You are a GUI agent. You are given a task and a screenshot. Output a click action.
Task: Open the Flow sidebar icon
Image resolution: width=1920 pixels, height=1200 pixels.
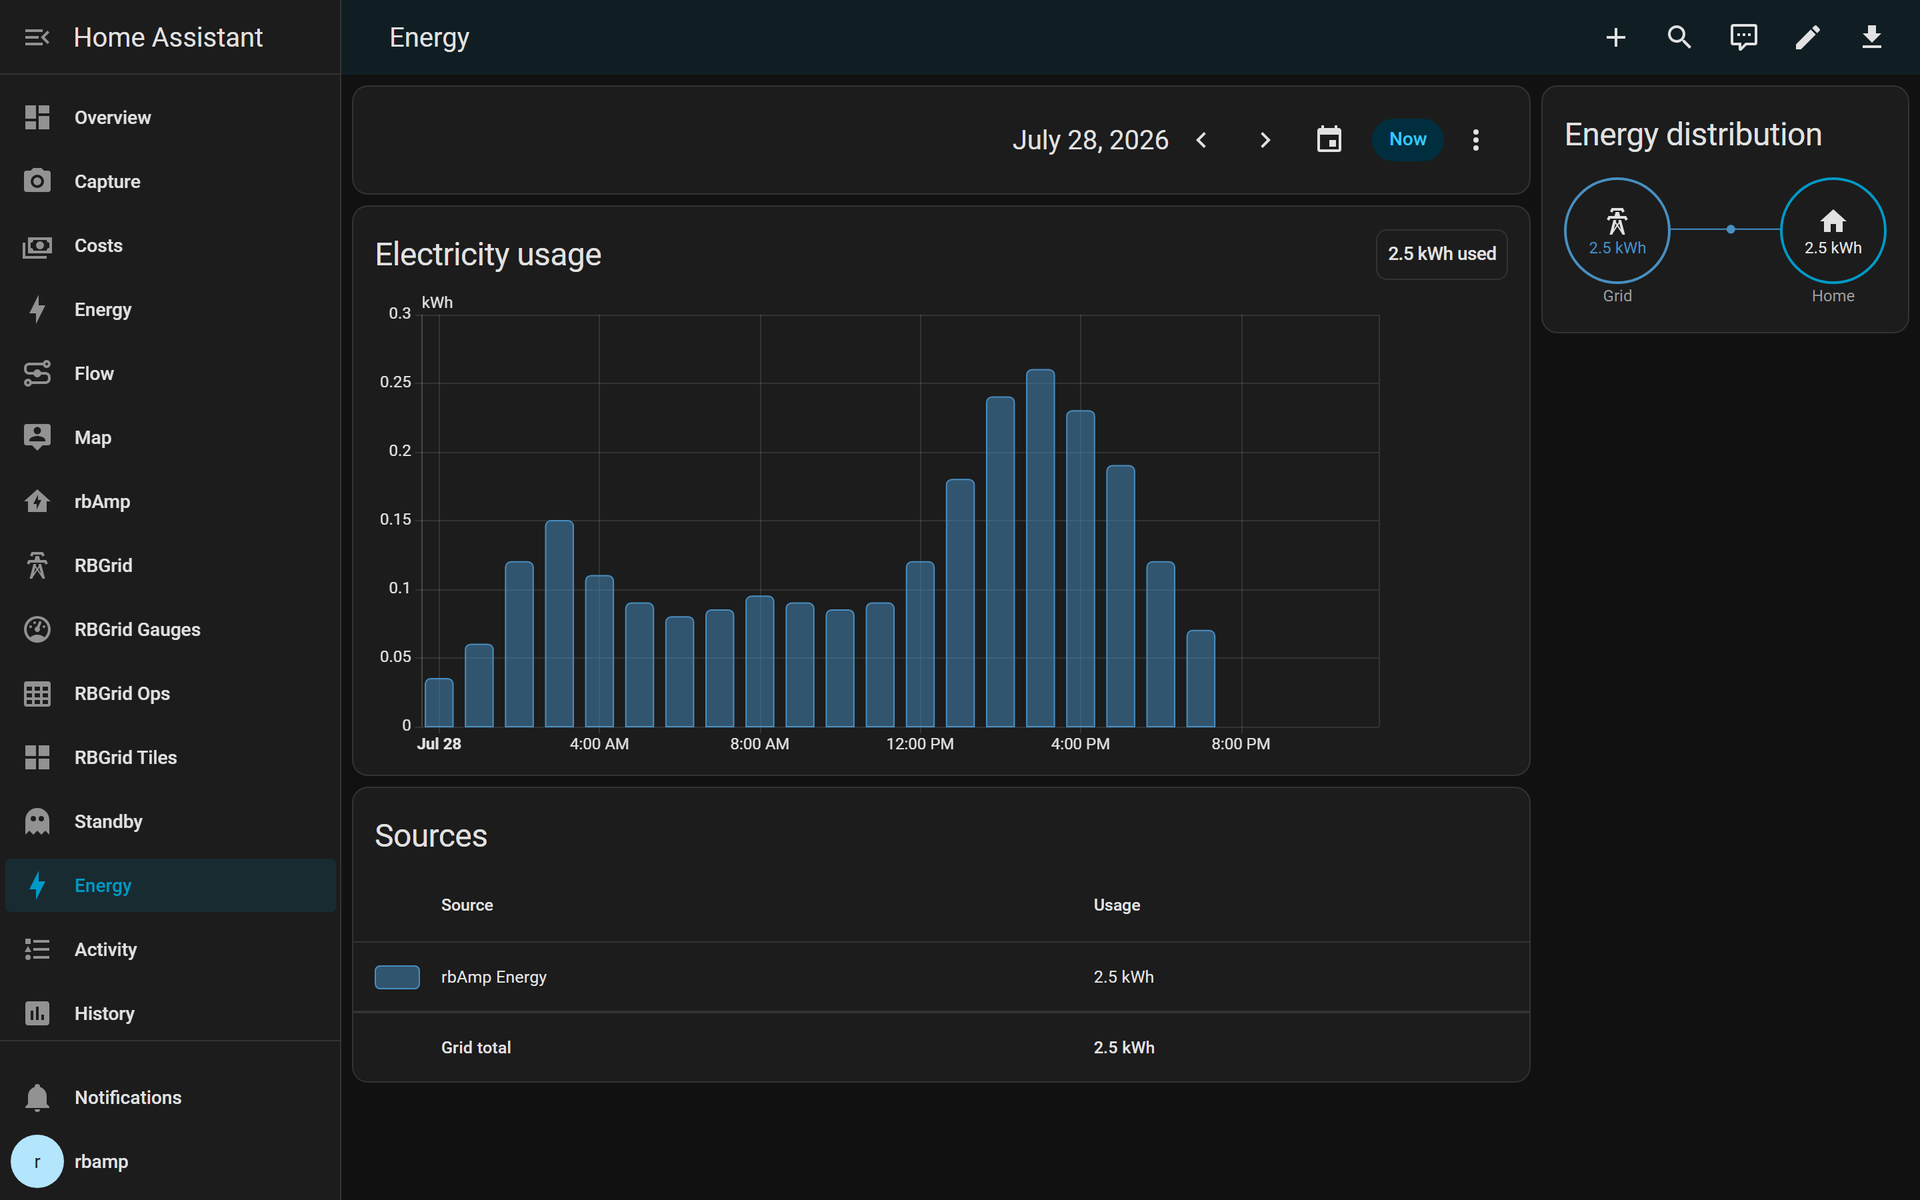coord(37,373)
